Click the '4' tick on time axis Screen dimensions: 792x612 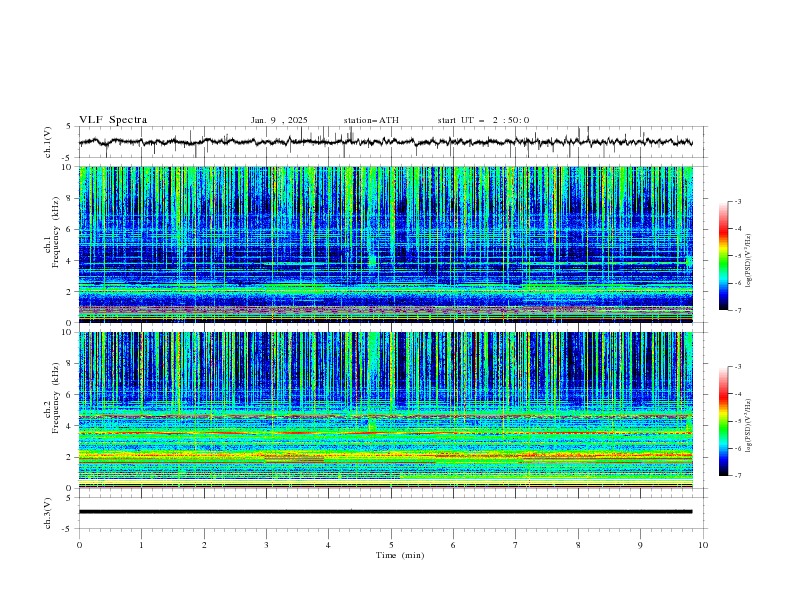(328, 545)
